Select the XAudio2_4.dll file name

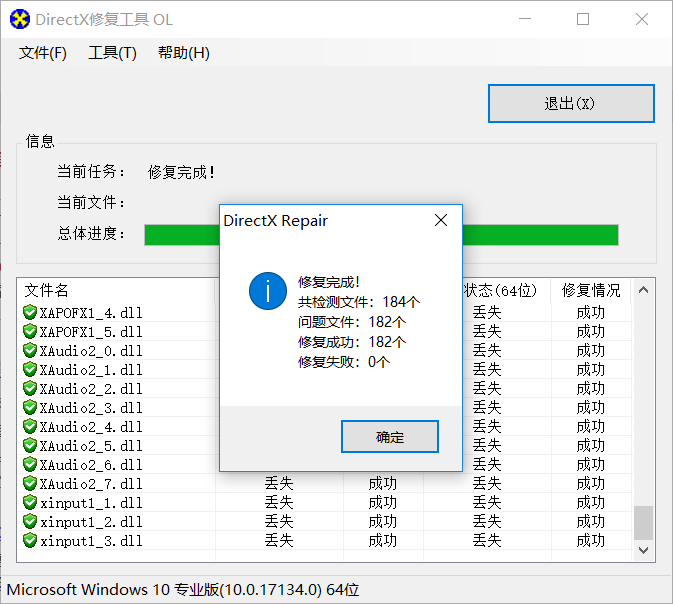click(x=91, y=427)
